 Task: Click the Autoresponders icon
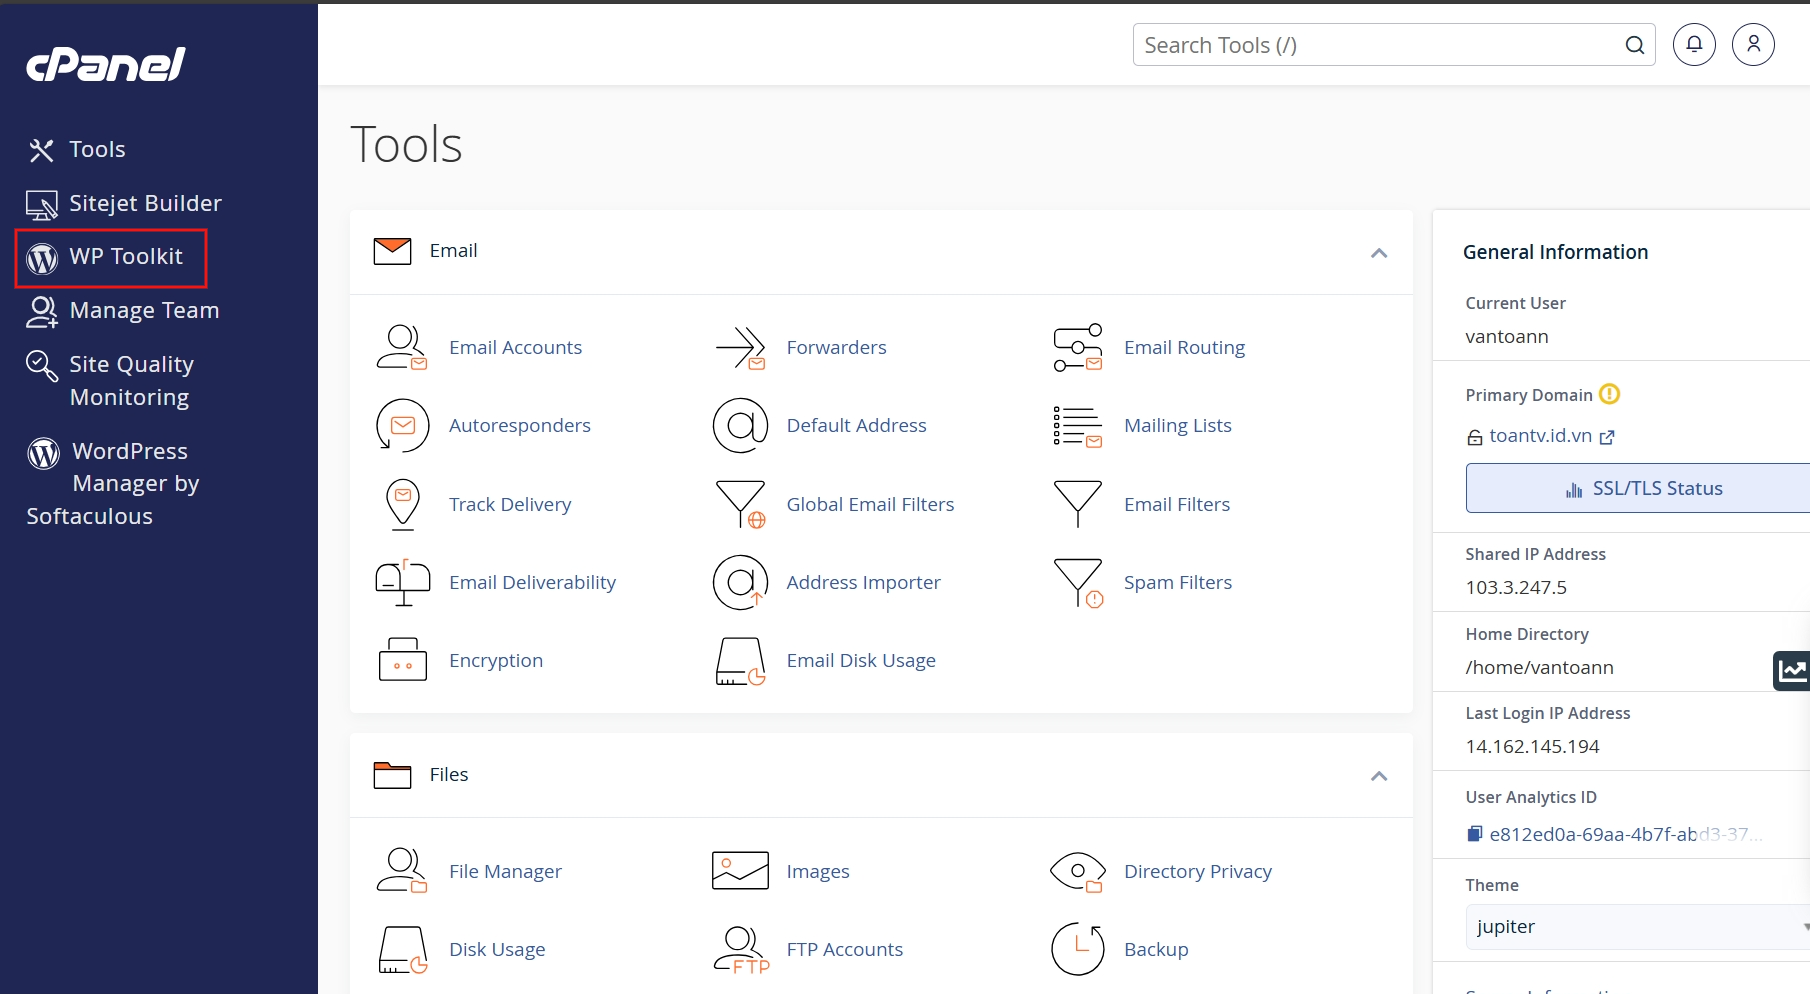click(x=402, y=426)
